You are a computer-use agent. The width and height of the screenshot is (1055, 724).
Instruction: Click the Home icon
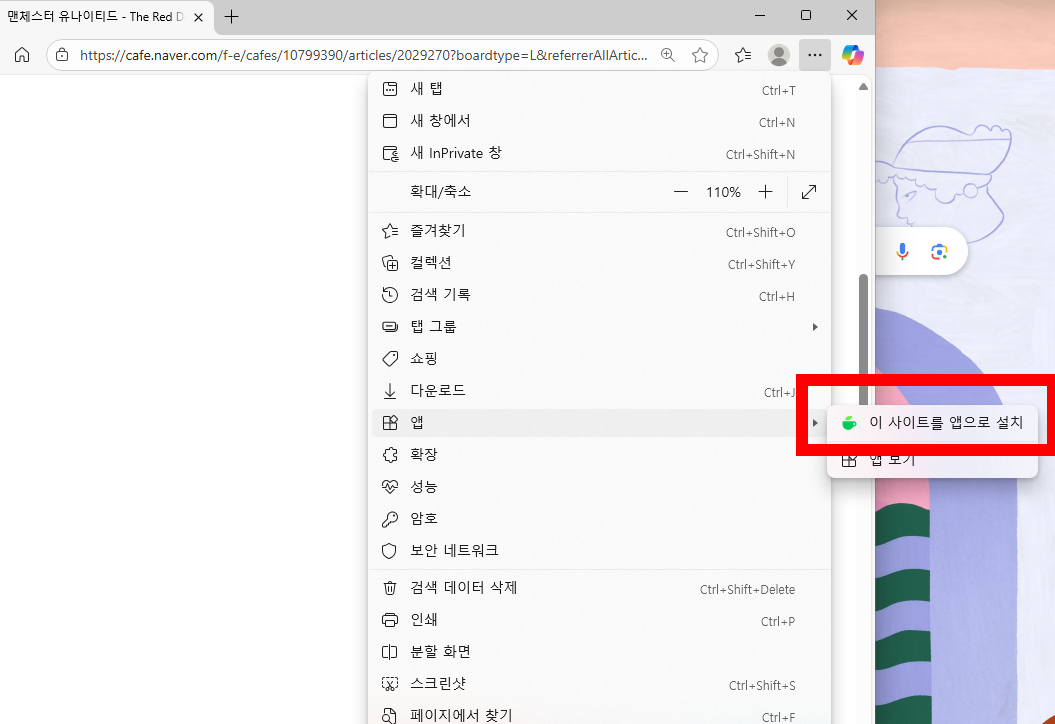(x=22, y=55)
